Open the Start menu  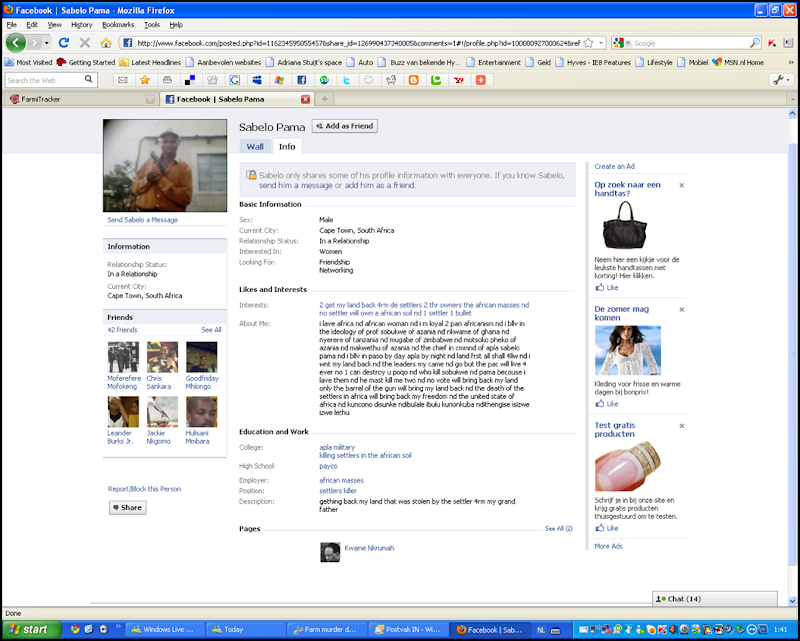coord(30,629)
